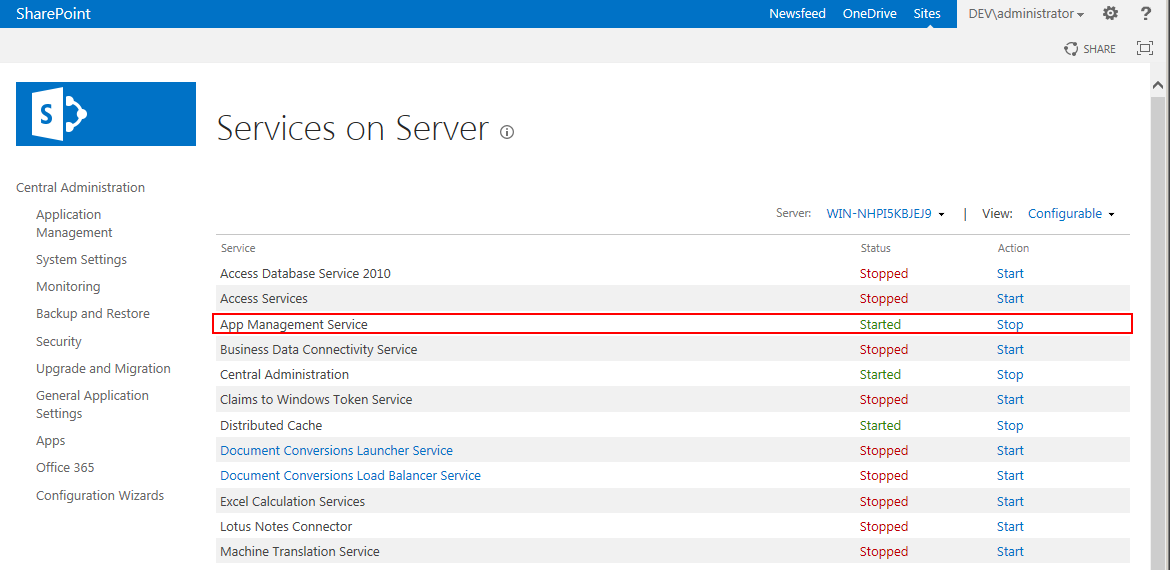Go to Security settings
Viewport: 1170px width, 570px height.
coord(59,341)
